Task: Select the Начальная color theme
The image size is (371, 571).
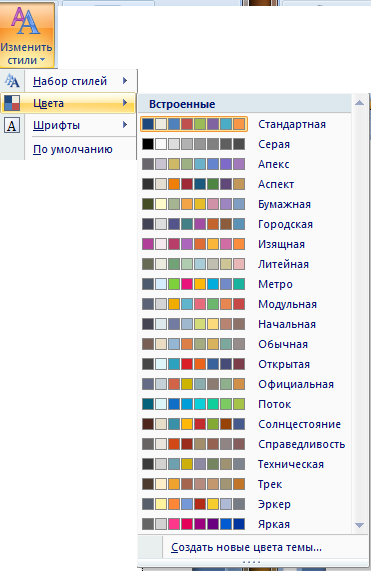Action: [x=245, y=324]
